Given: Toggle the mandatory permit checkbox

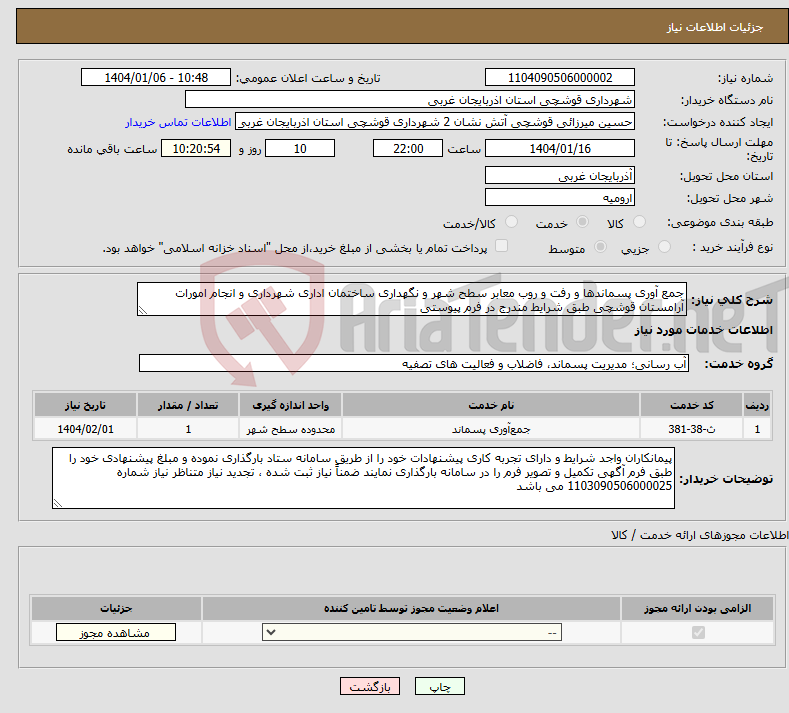Looking at the screenshot, I should pyautogui.click(x=698, y=632).
